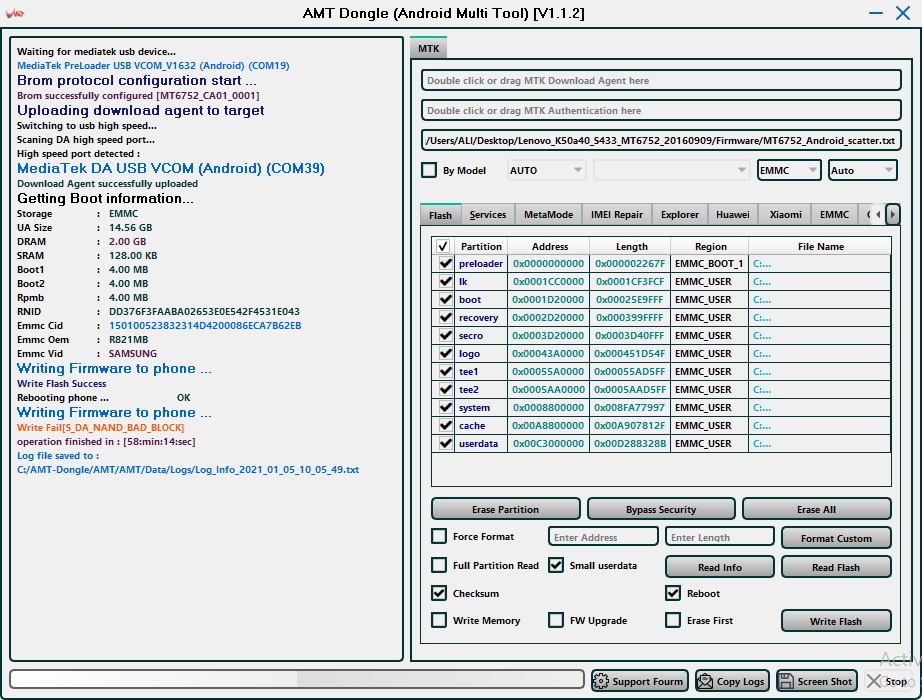Uncheck the preloader partition checkbox
922x700 pixels.
[445, 264]
